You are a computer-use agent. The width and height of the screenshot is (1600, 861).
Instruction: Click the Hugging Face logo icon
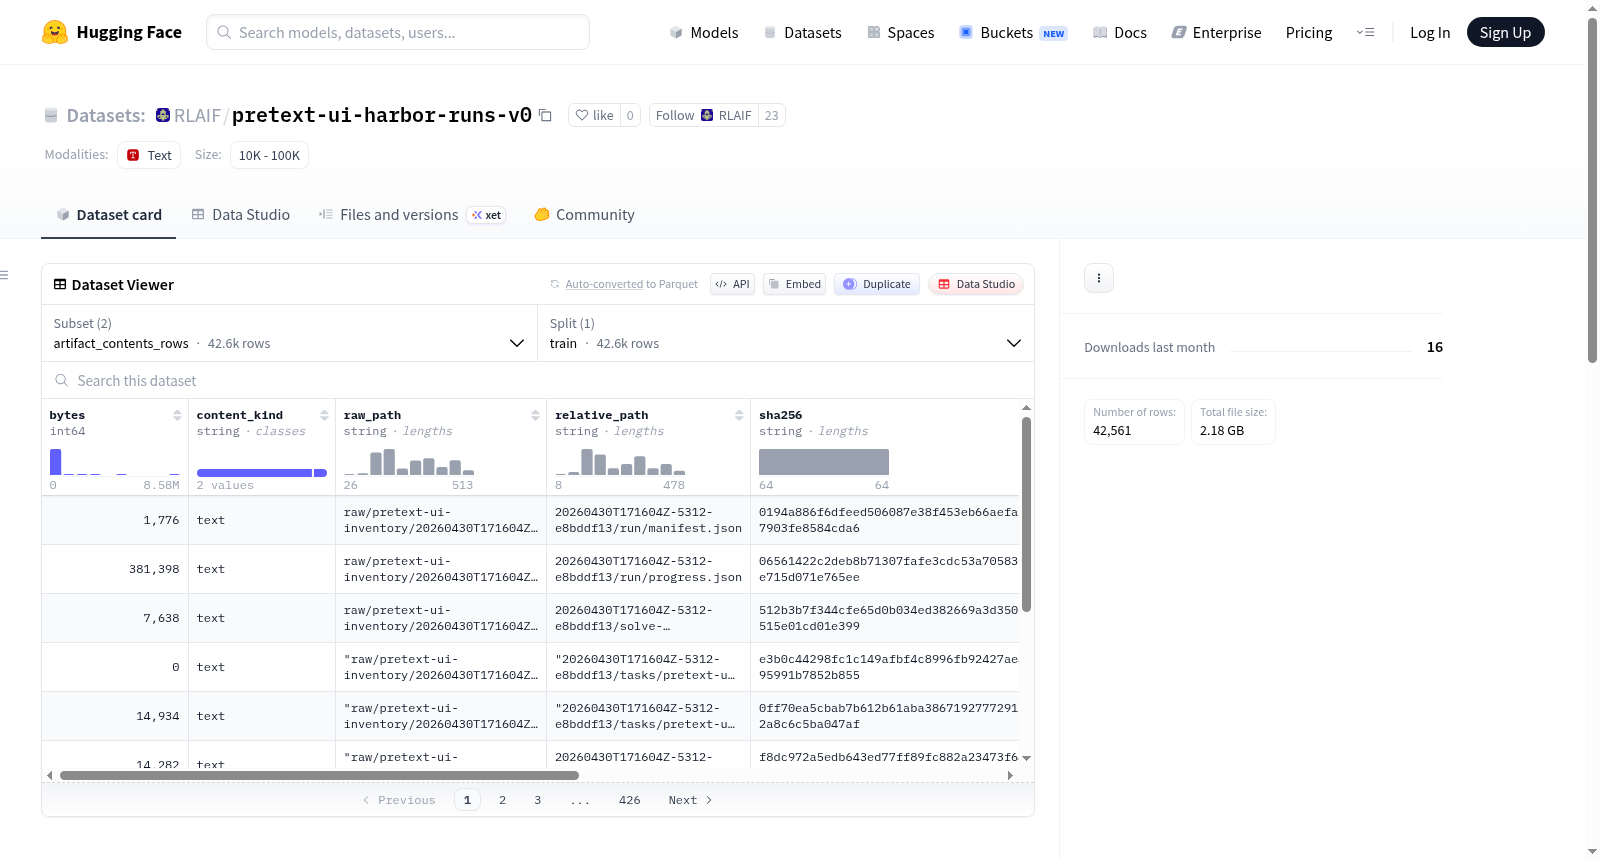coord(55,32)
